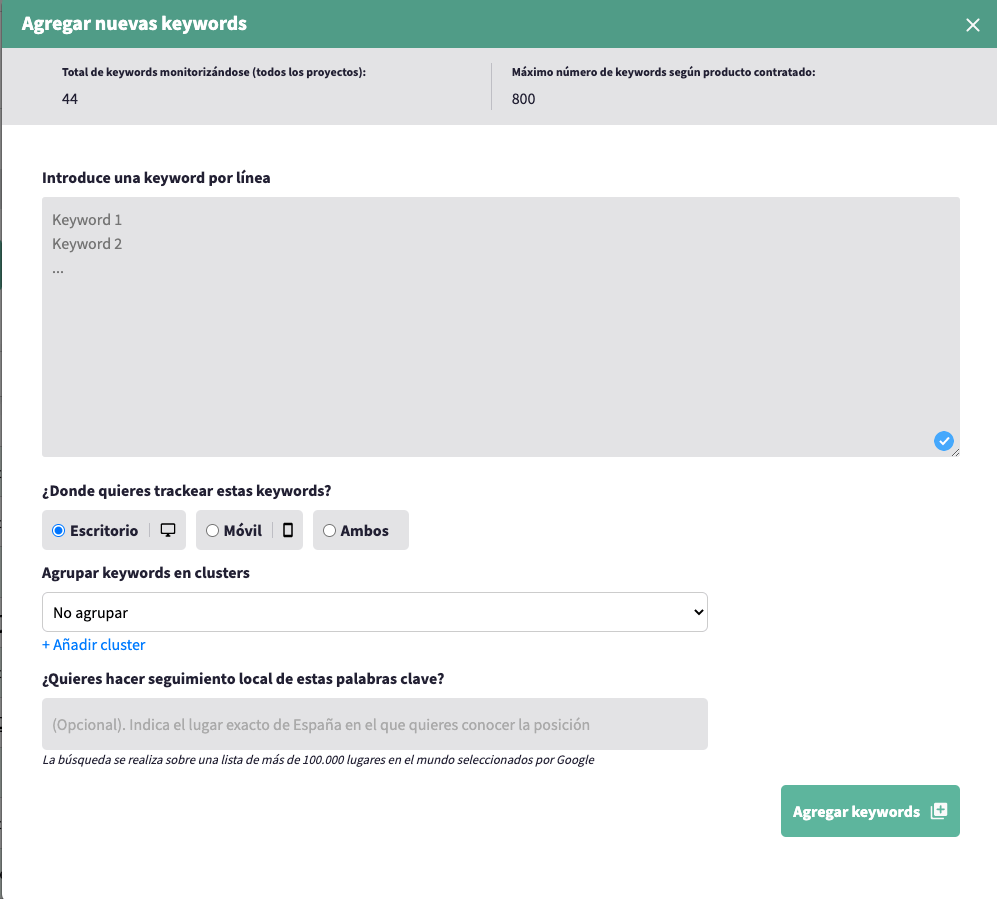The width and height of the screenshot is (997, 899).
Task: Click the local tracking location input field
Action: (374, 724)
